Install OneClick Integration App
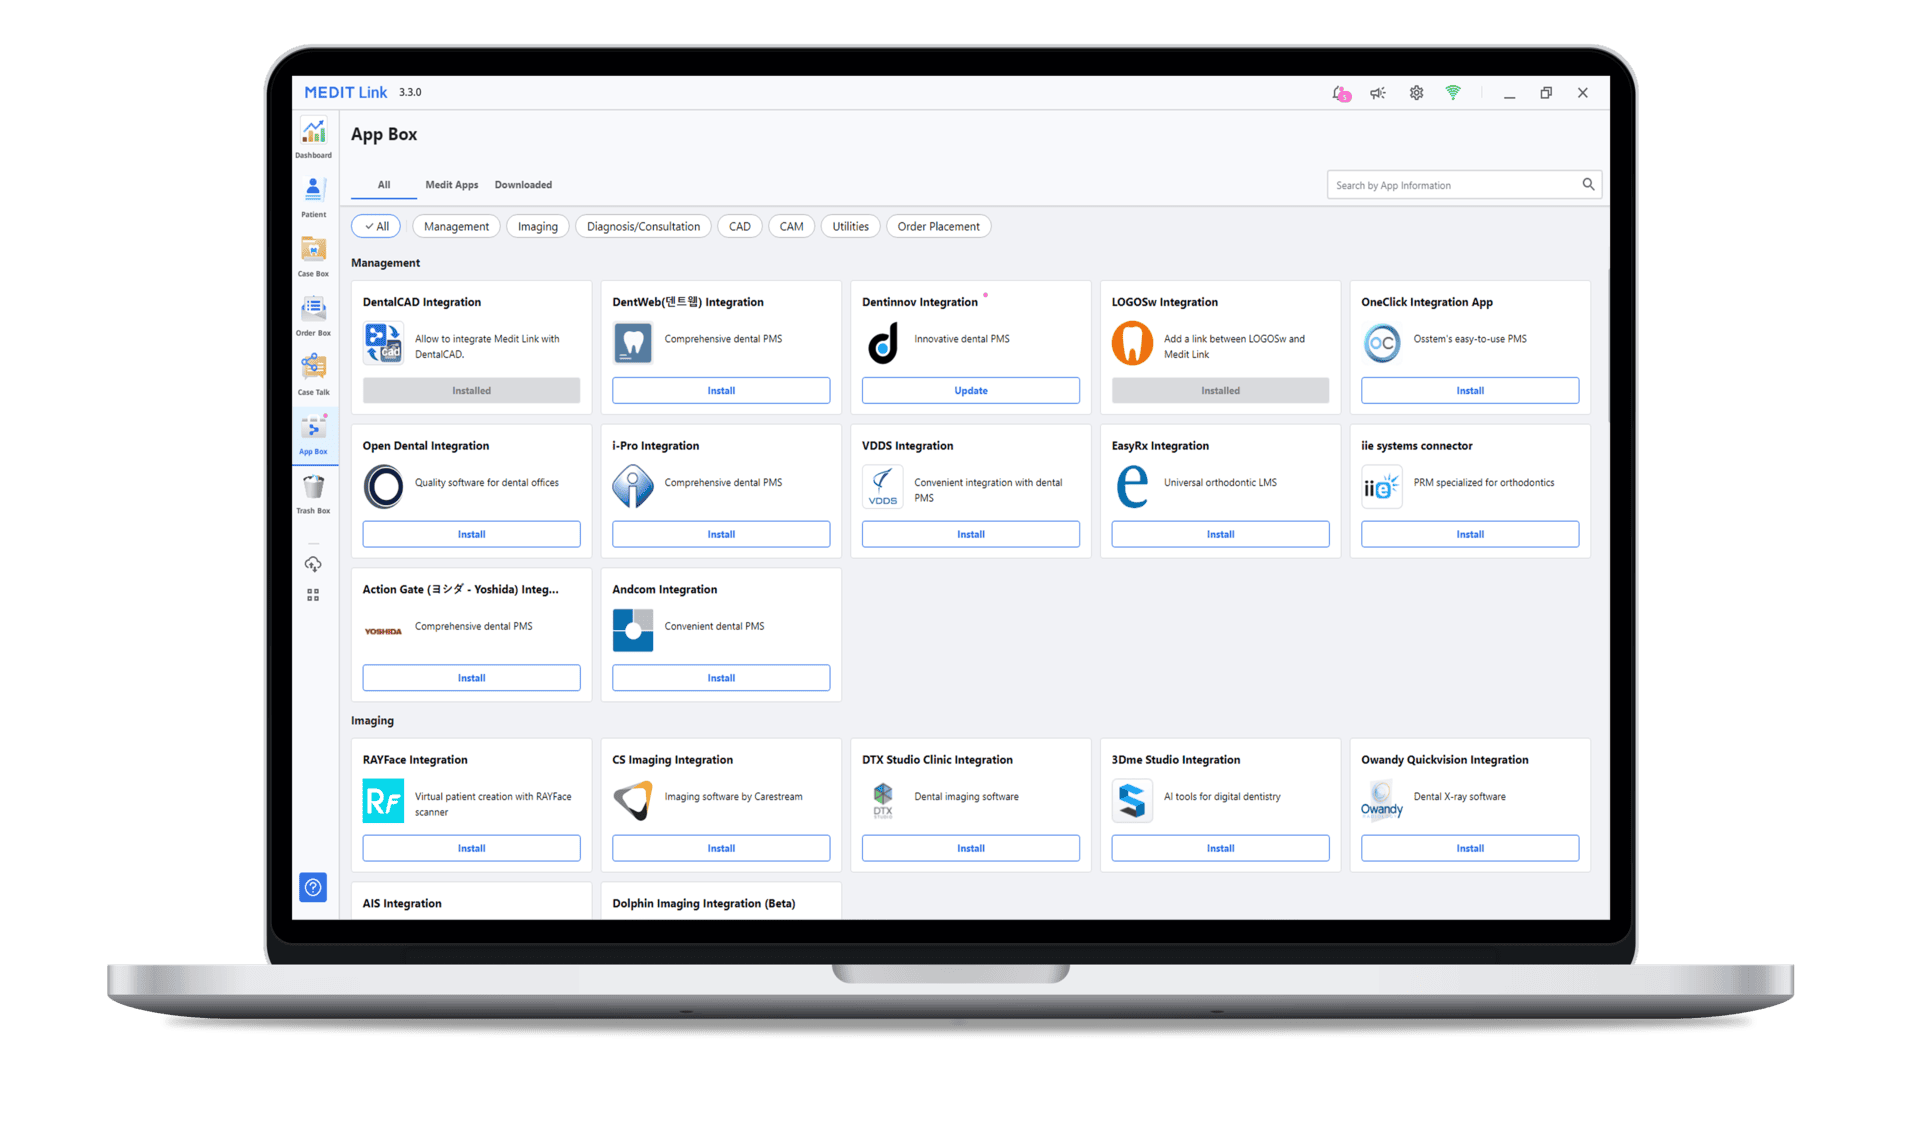The width and height of the screenshot is (1920, 1138). pyautogui.click(x=1470, y=391)
